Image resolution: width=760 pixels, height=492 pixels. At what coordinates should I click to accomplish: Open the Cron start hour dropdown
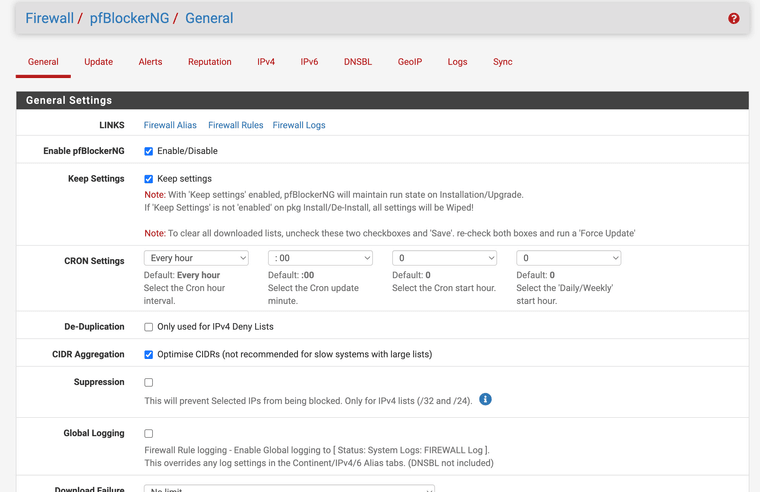tap(444, 258)
